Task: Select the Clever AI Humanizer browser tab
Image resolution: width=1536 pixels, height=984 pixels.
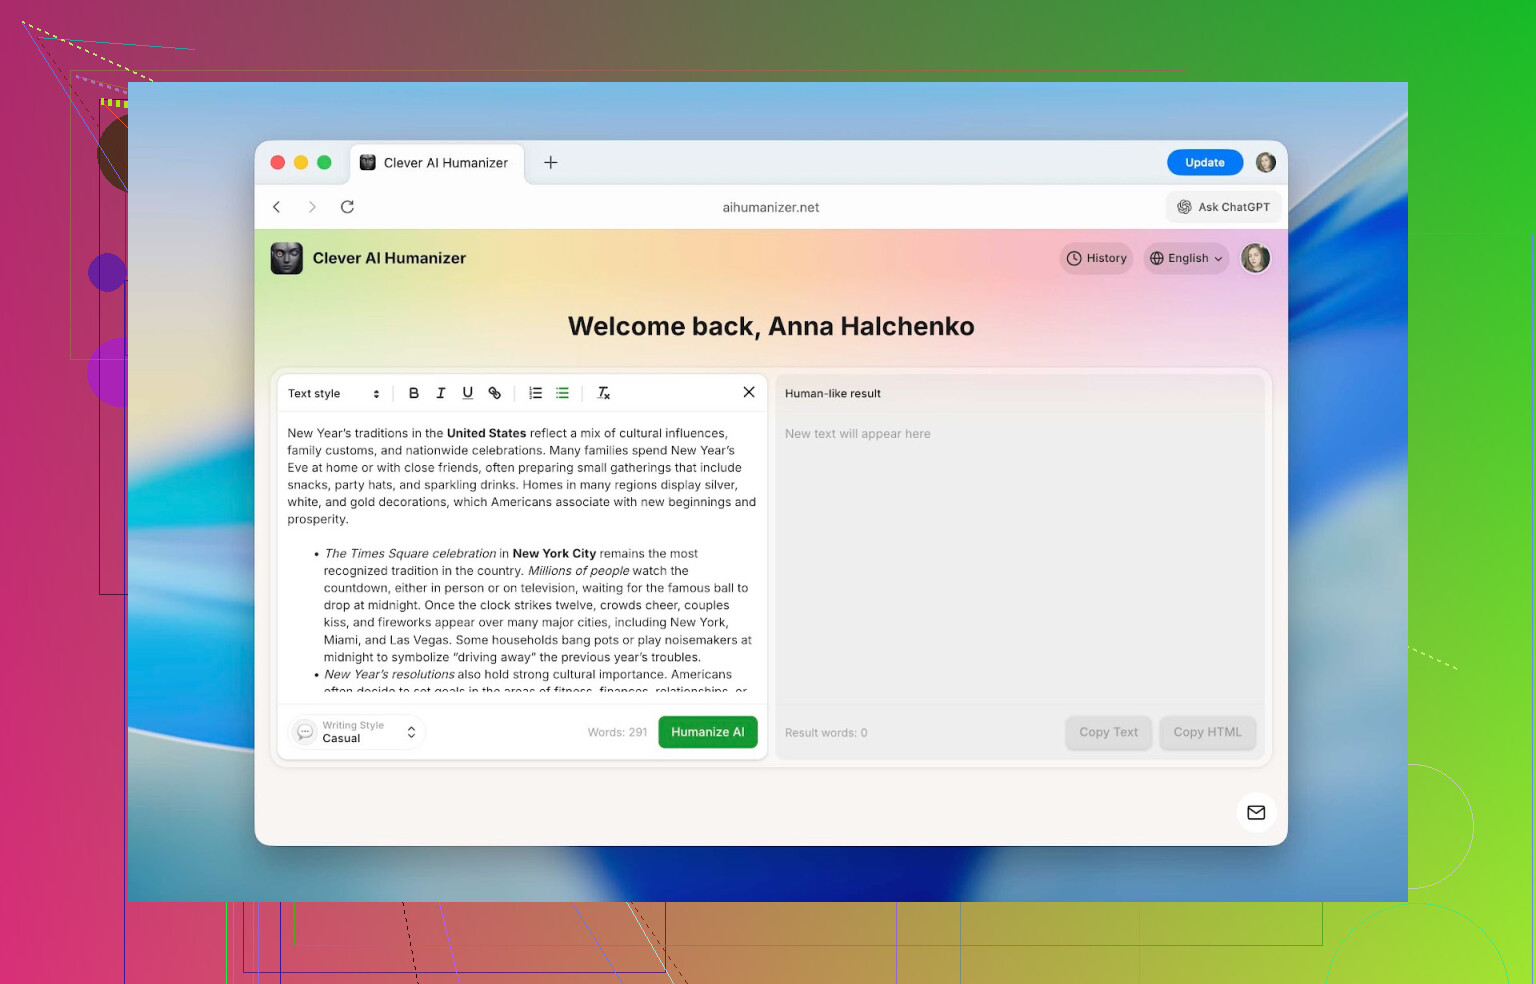Action: click(x=436, y=163)
